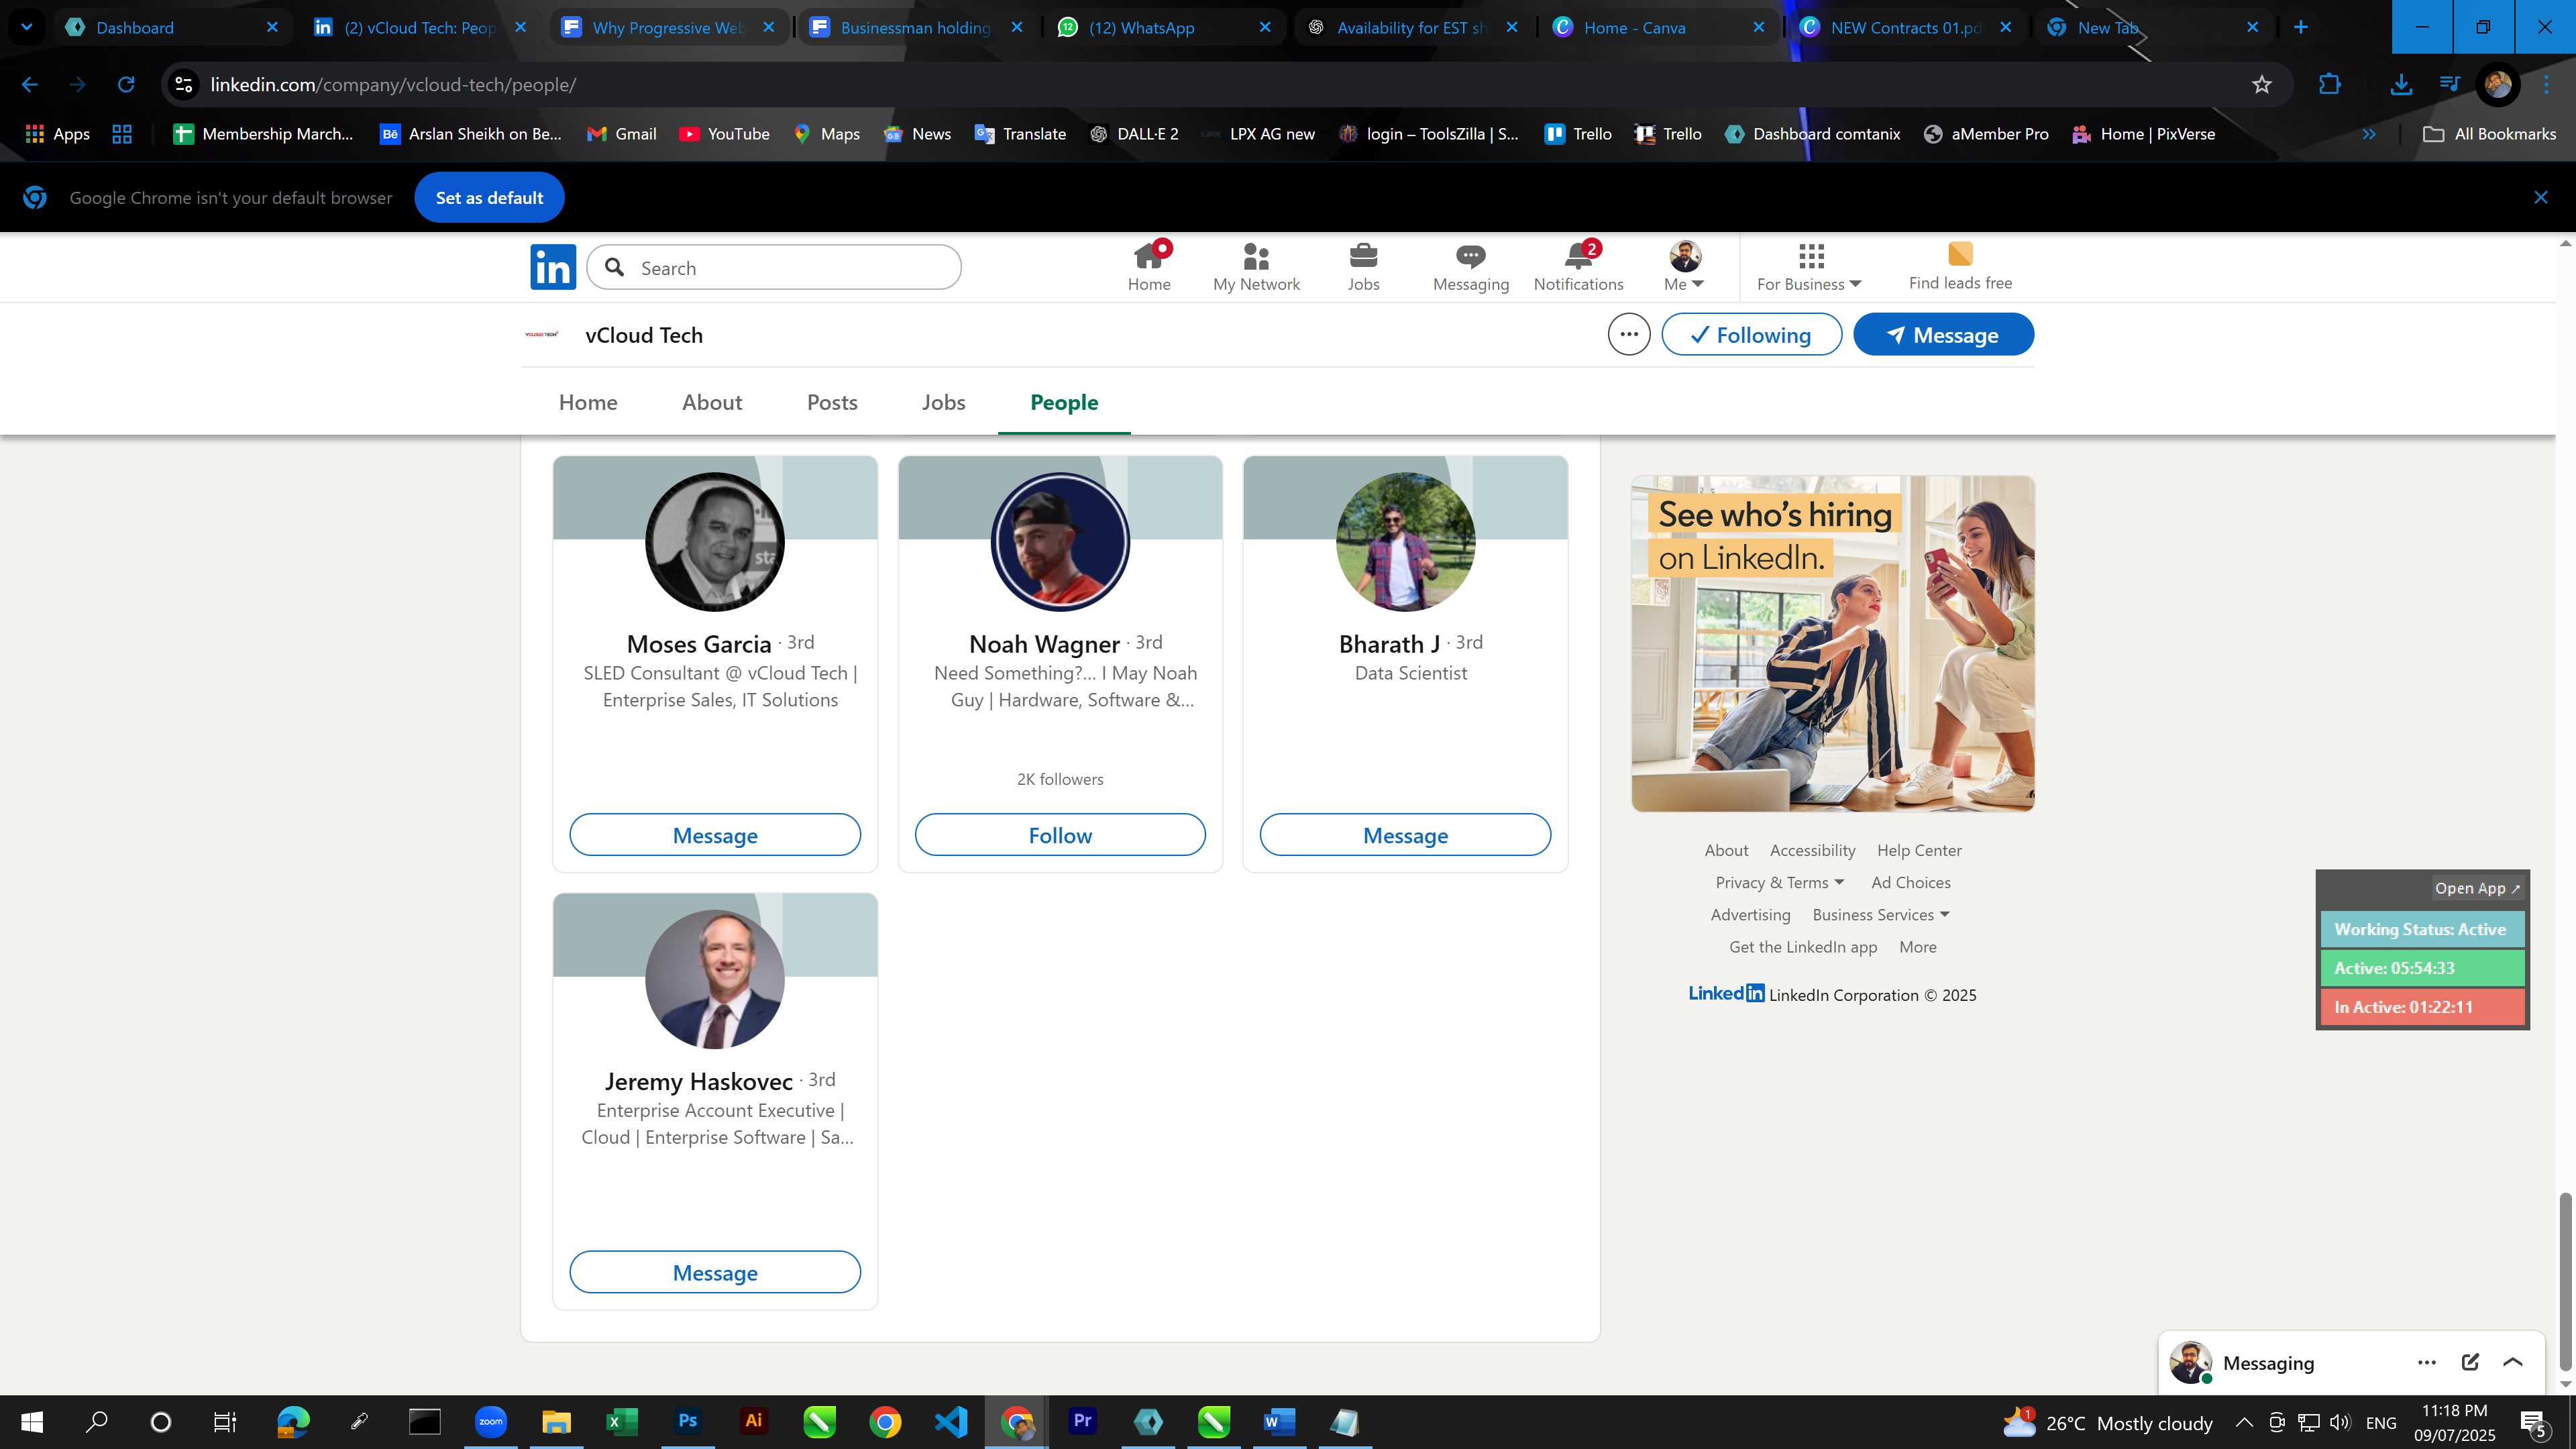Open My Network in LinkedIn navigation
The height and width of the screenshot is (1449, 2576).
[1256, 267]
